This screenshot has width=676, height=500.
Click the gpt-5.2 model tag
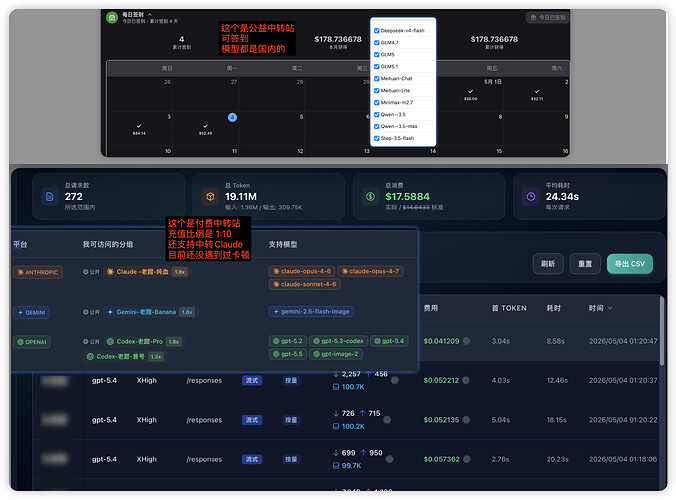coord(288,341)
